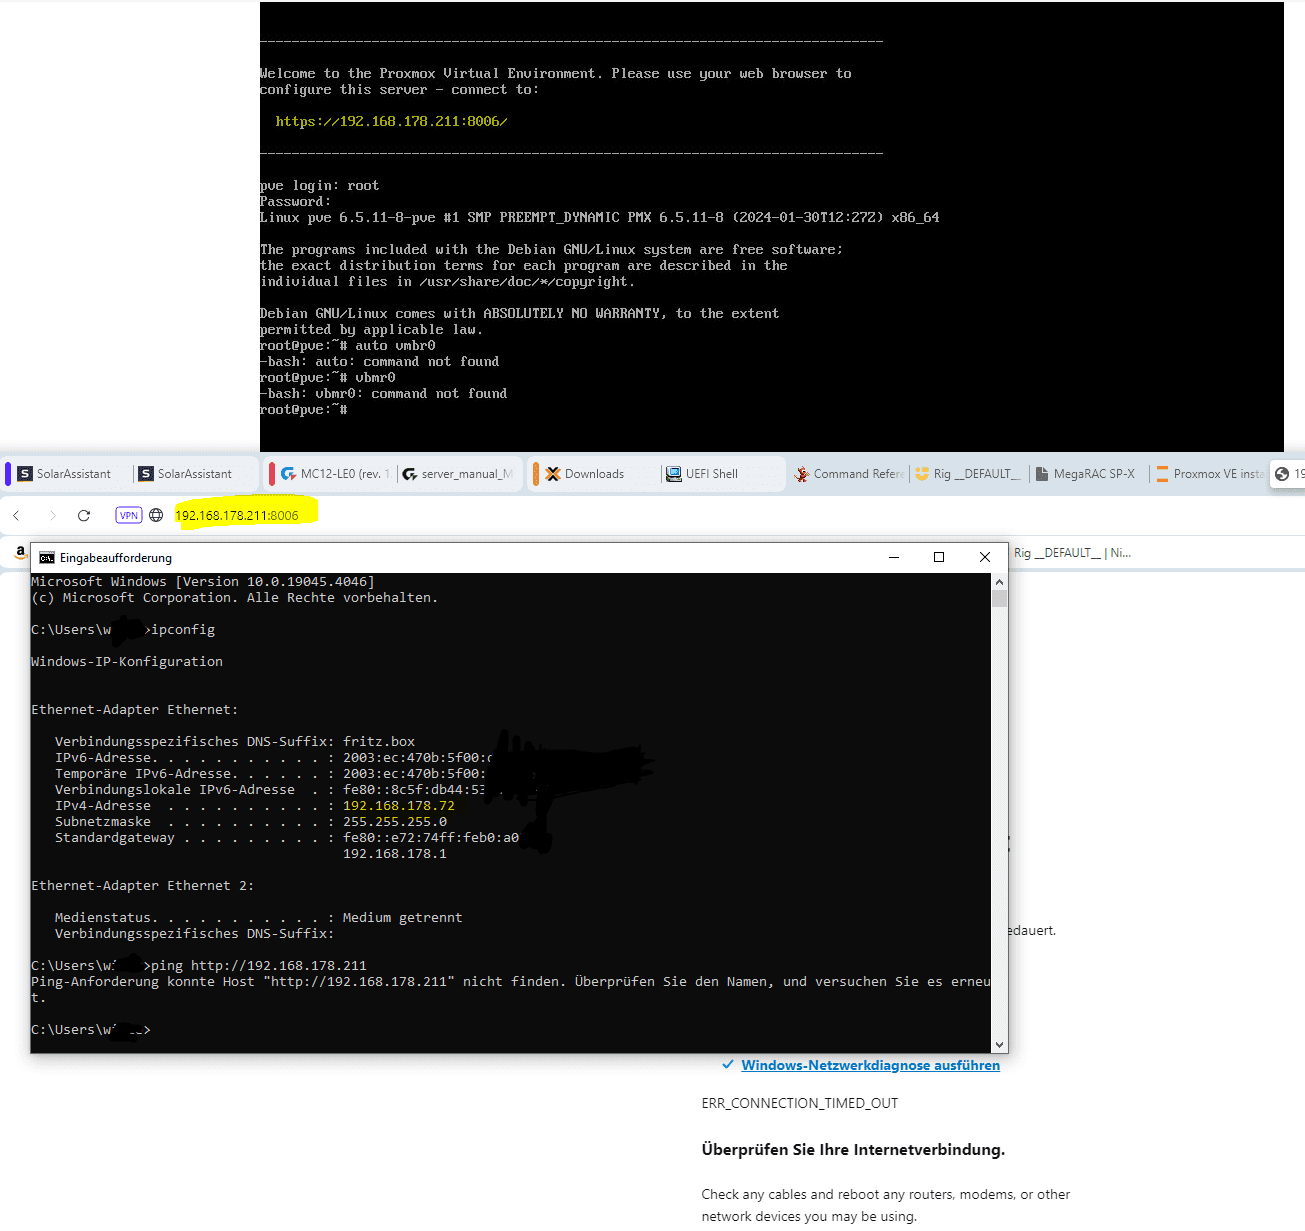This screenshot has height=1231, width=1305.
Task: Click the command prompt scrollbar down arrow
Action: [x=1000, y=1045]
